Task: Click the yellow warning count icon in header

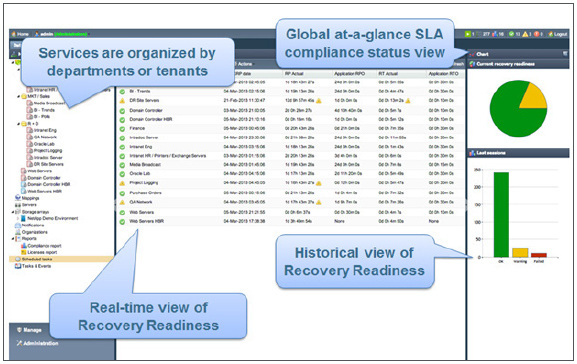Action: (x=525, y=34)
